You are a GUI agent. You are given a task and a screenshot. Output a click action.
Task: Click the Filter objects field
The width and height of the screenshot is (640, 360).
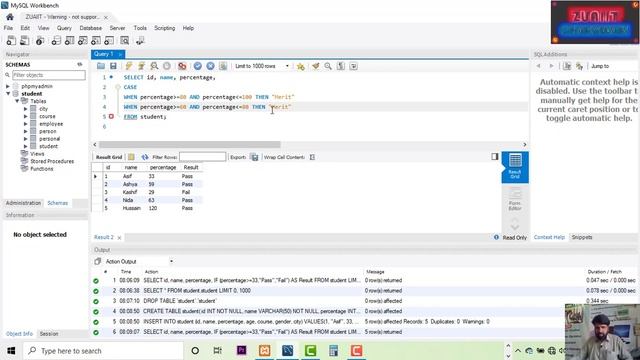coord(49,75)
